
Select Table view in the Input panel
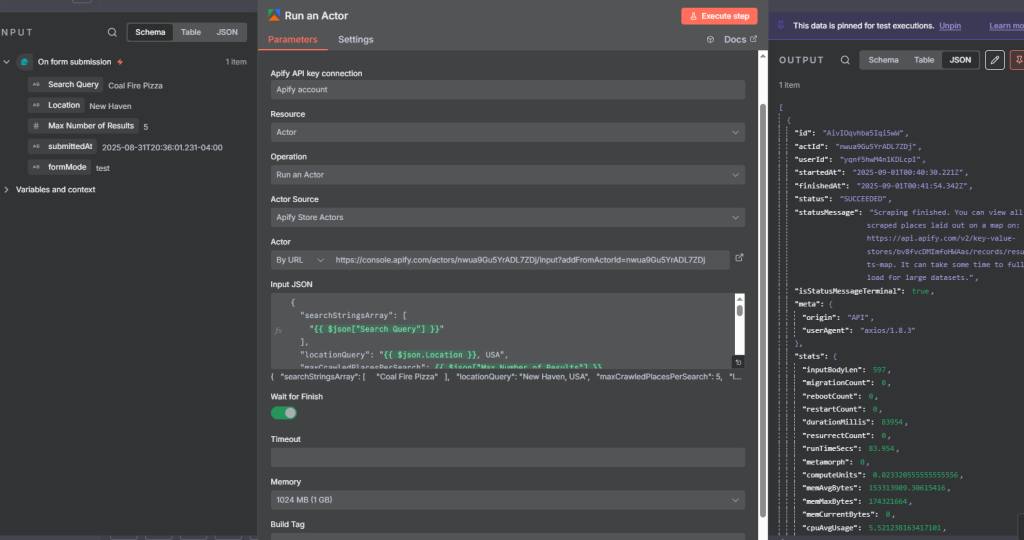[191, 32]
